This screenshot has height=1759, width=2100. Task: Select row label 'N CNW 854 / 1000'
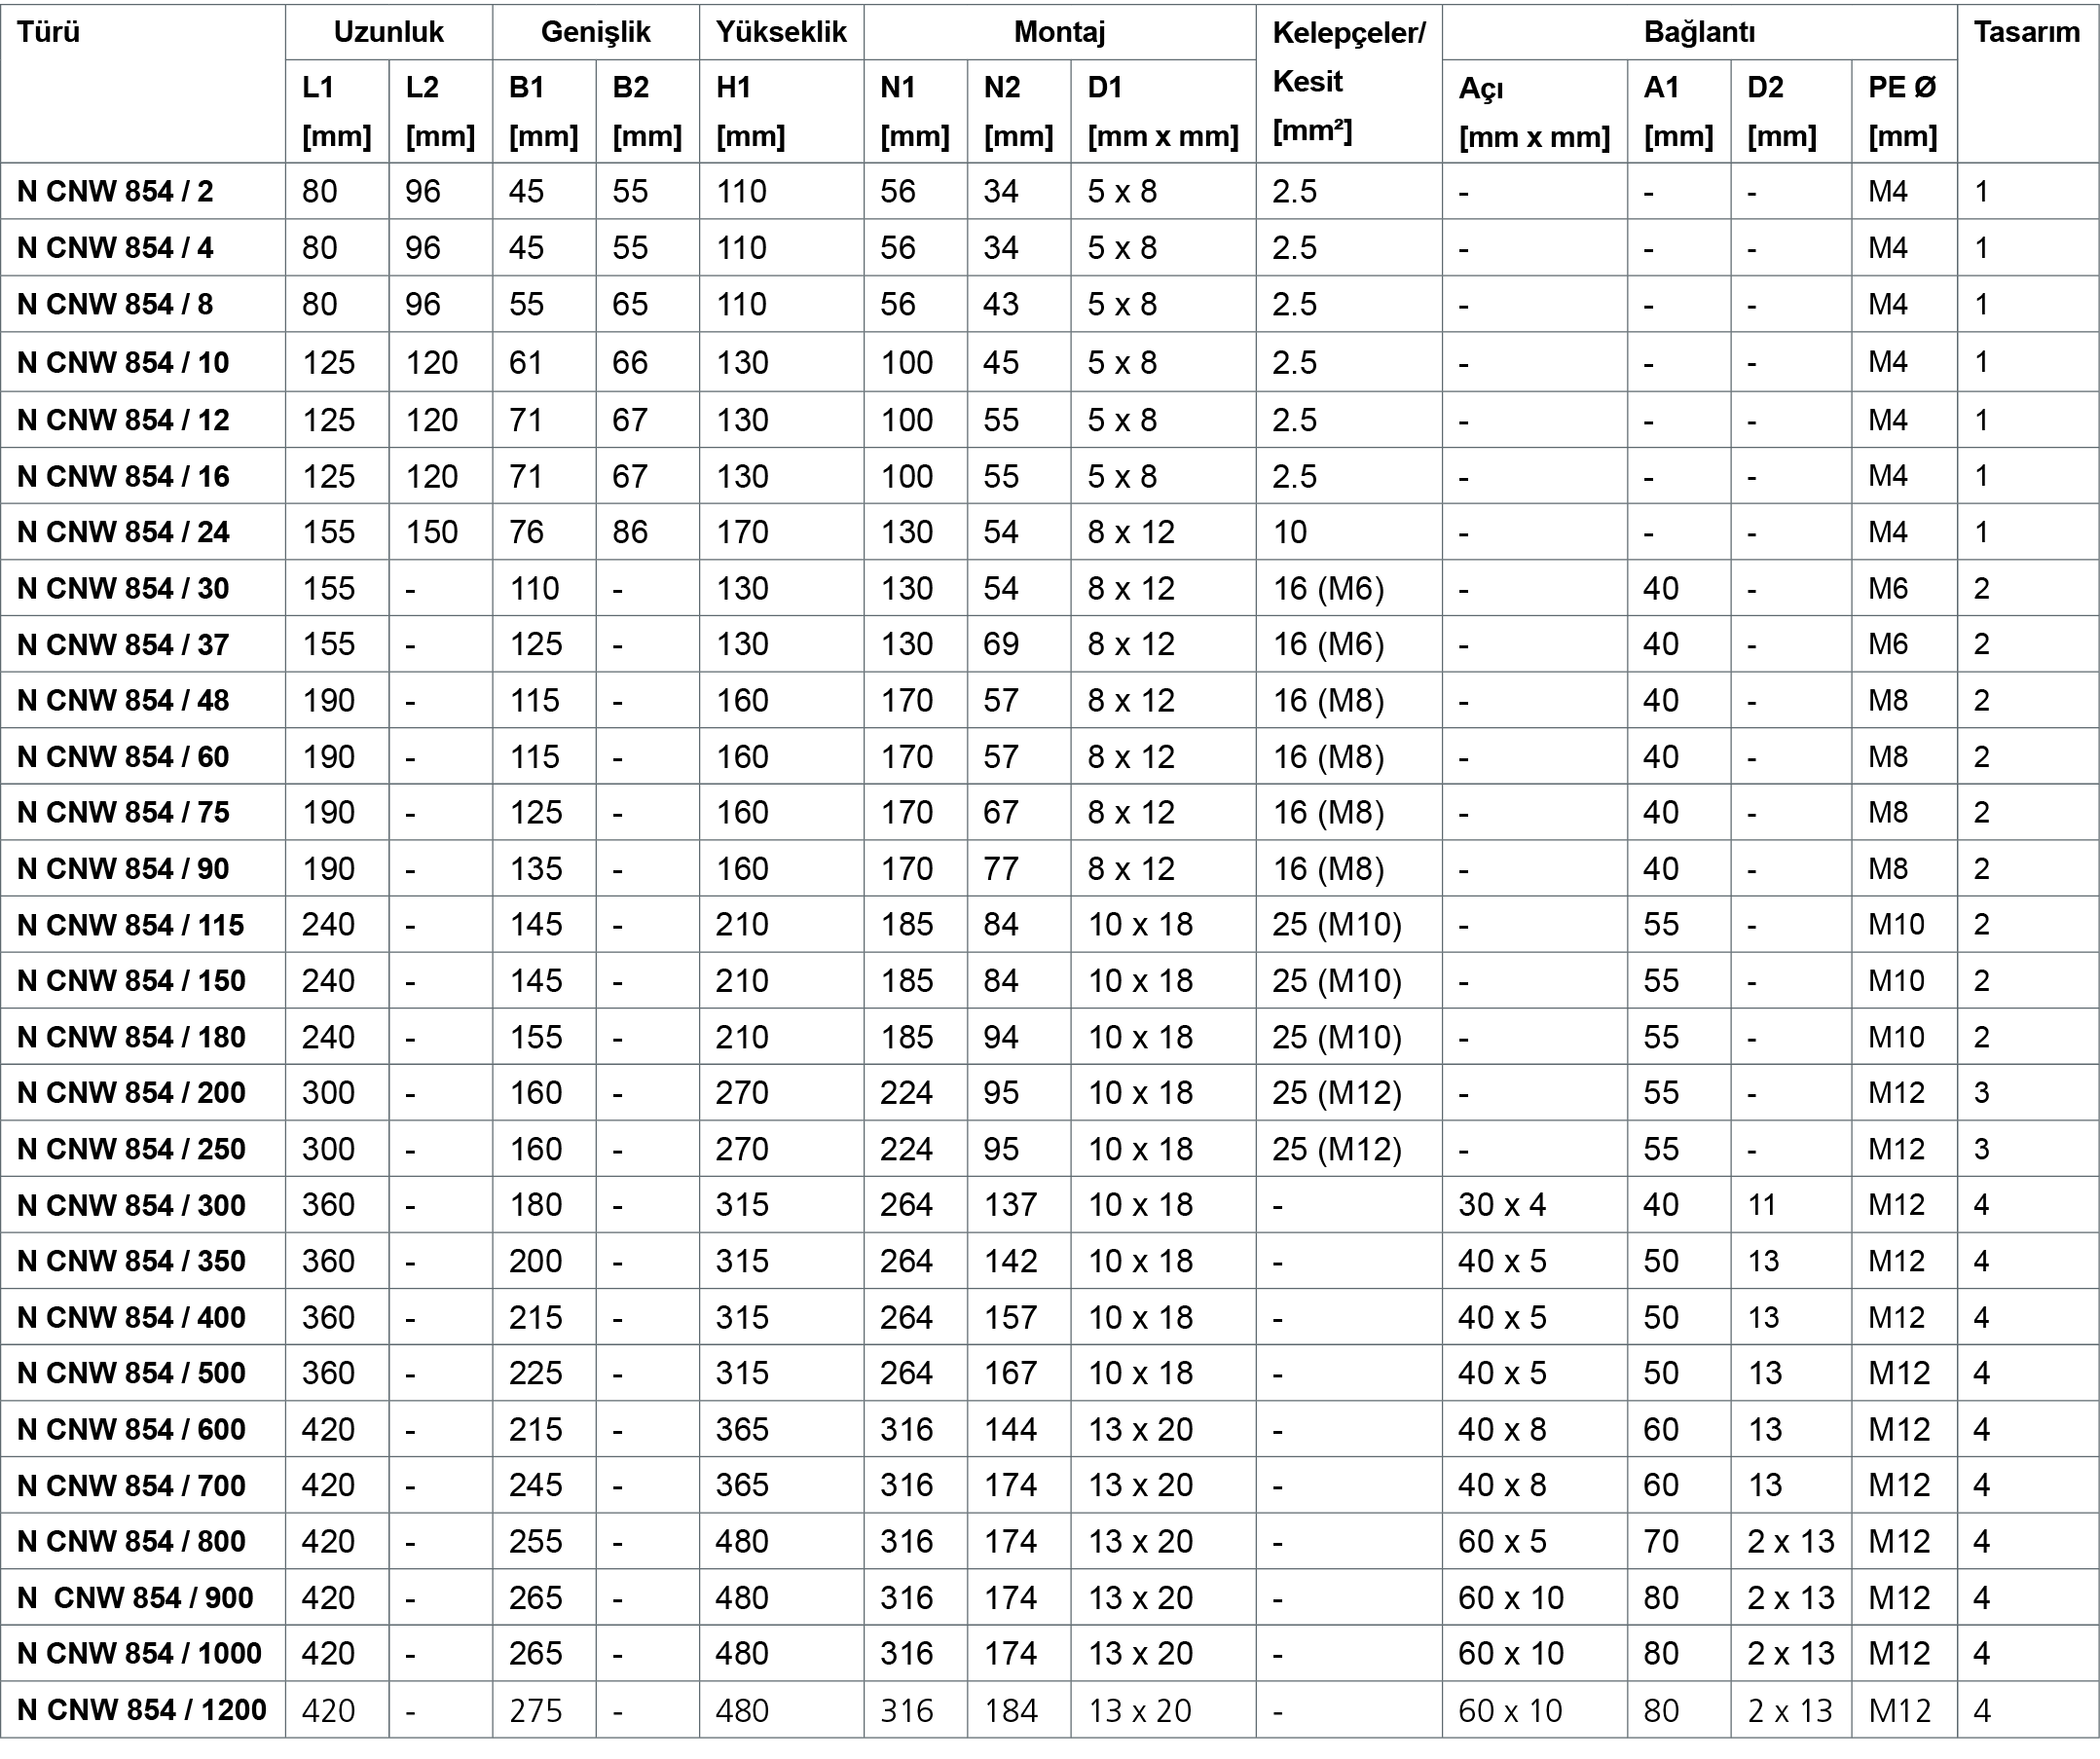[139, 1653]
